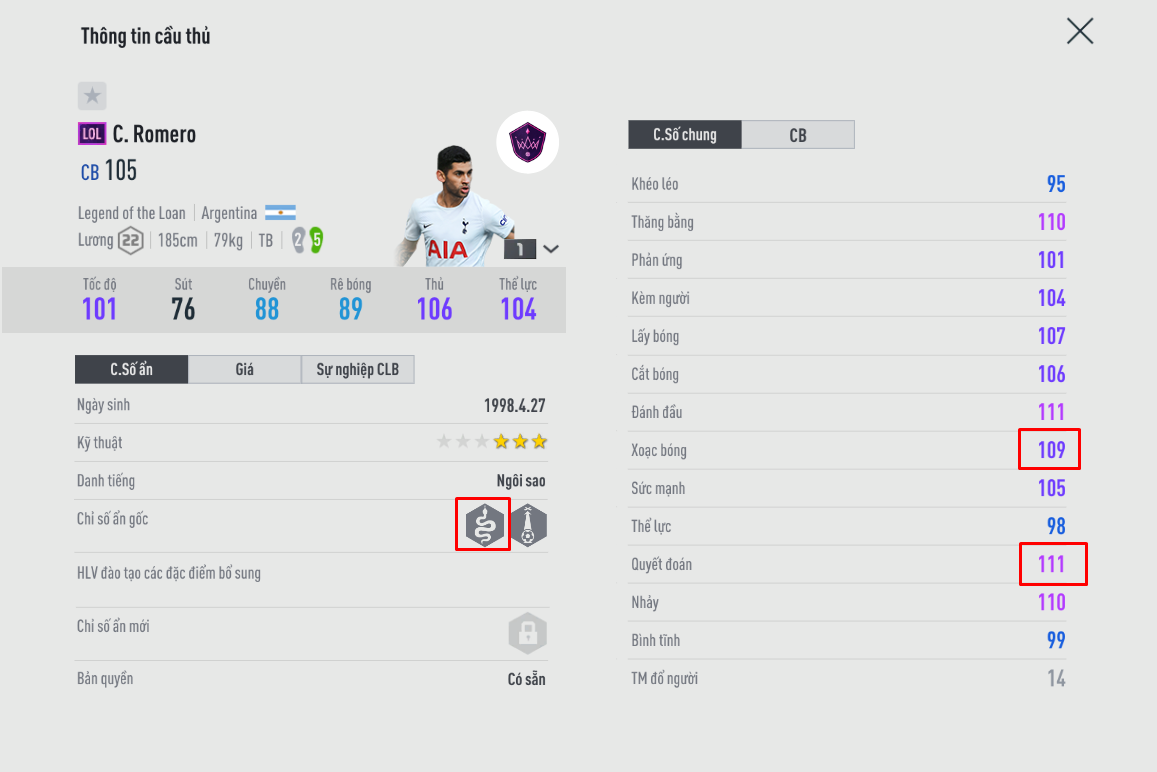Select the C.Số ẩn tab
Image resolution: width=1157 pixels, height=772 pixels.
click(x=131, y=369)
